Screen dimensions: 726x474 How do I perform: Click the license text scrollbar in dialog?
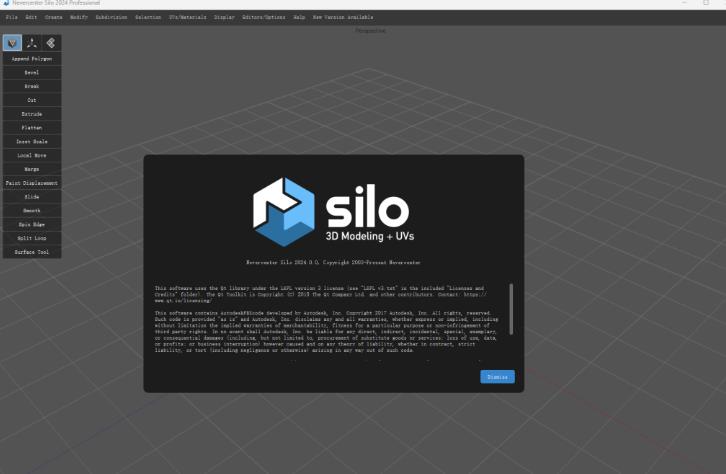511,309
